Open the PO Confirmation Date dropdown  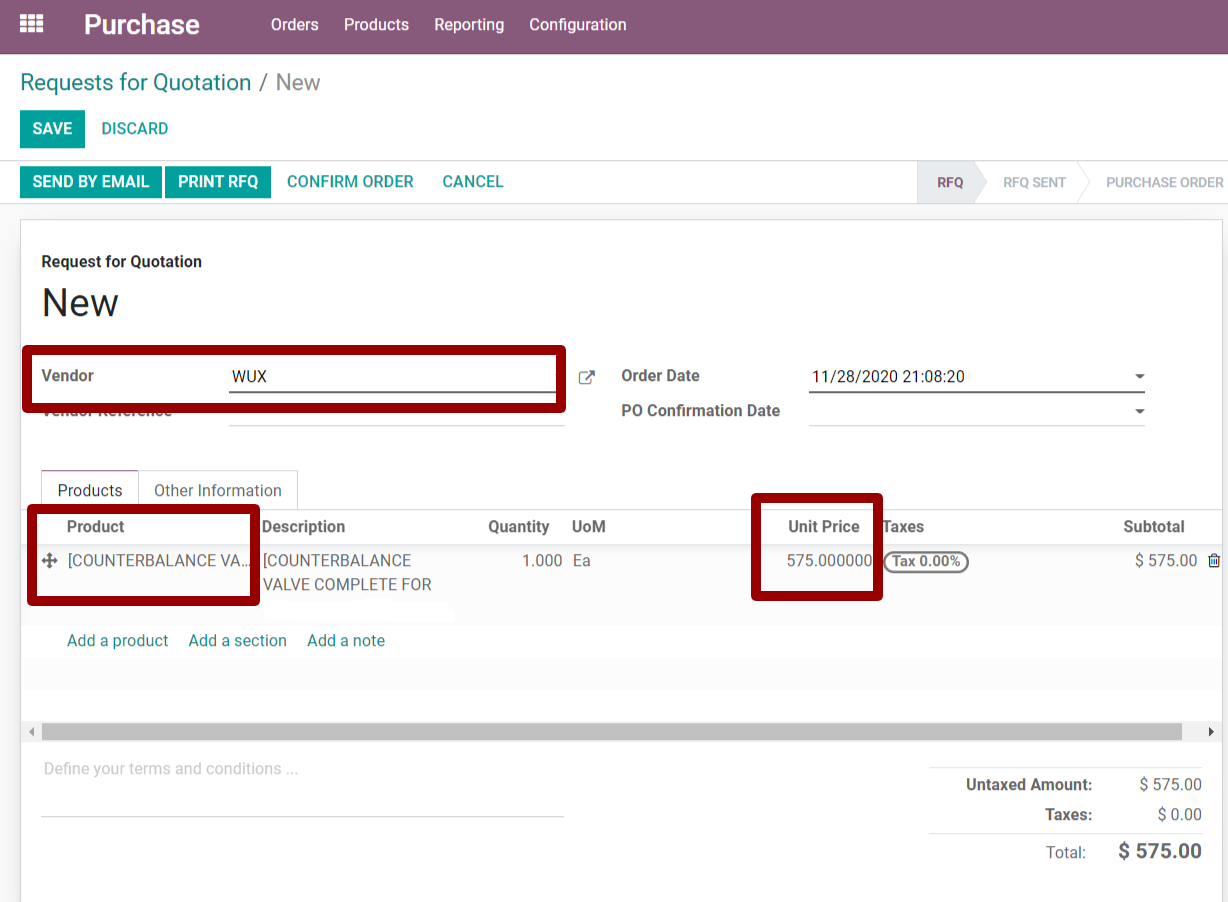point(1139,411)
